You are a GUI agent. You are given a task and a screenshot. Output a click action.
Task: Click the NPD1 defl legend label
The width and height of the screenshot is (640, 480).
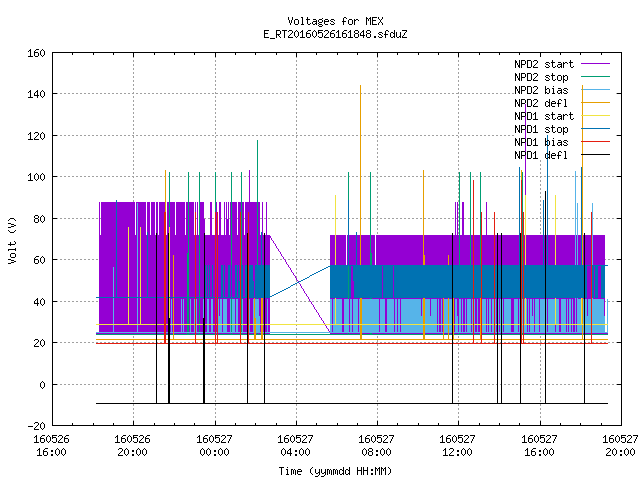click(541, 156)
